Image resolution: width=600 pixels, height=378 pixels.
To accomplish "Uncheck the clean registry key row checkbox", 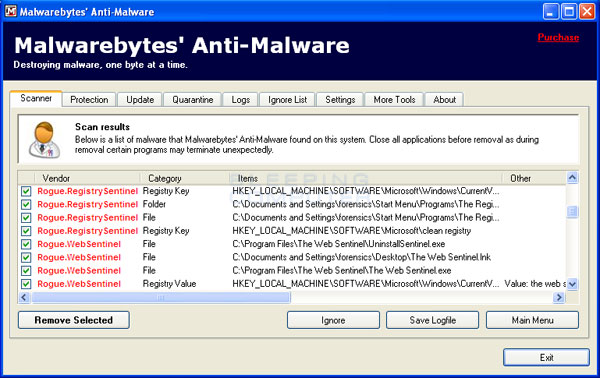I will (26, 231).
